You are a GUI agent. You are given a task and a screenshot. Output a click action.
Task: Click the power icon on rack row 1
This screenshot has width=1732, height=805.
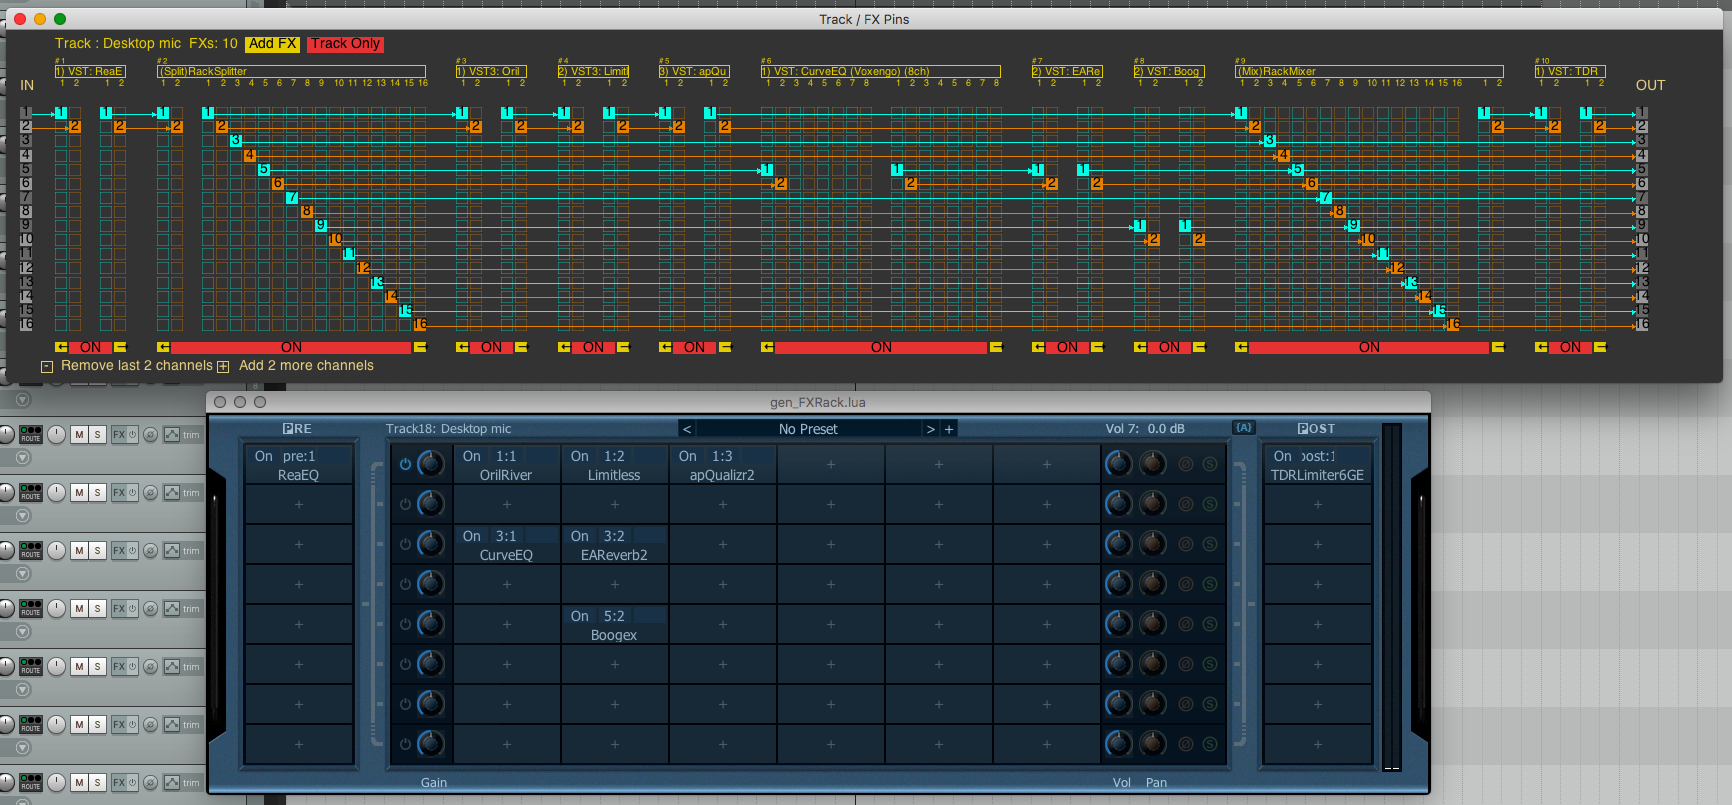pos(405,464)
